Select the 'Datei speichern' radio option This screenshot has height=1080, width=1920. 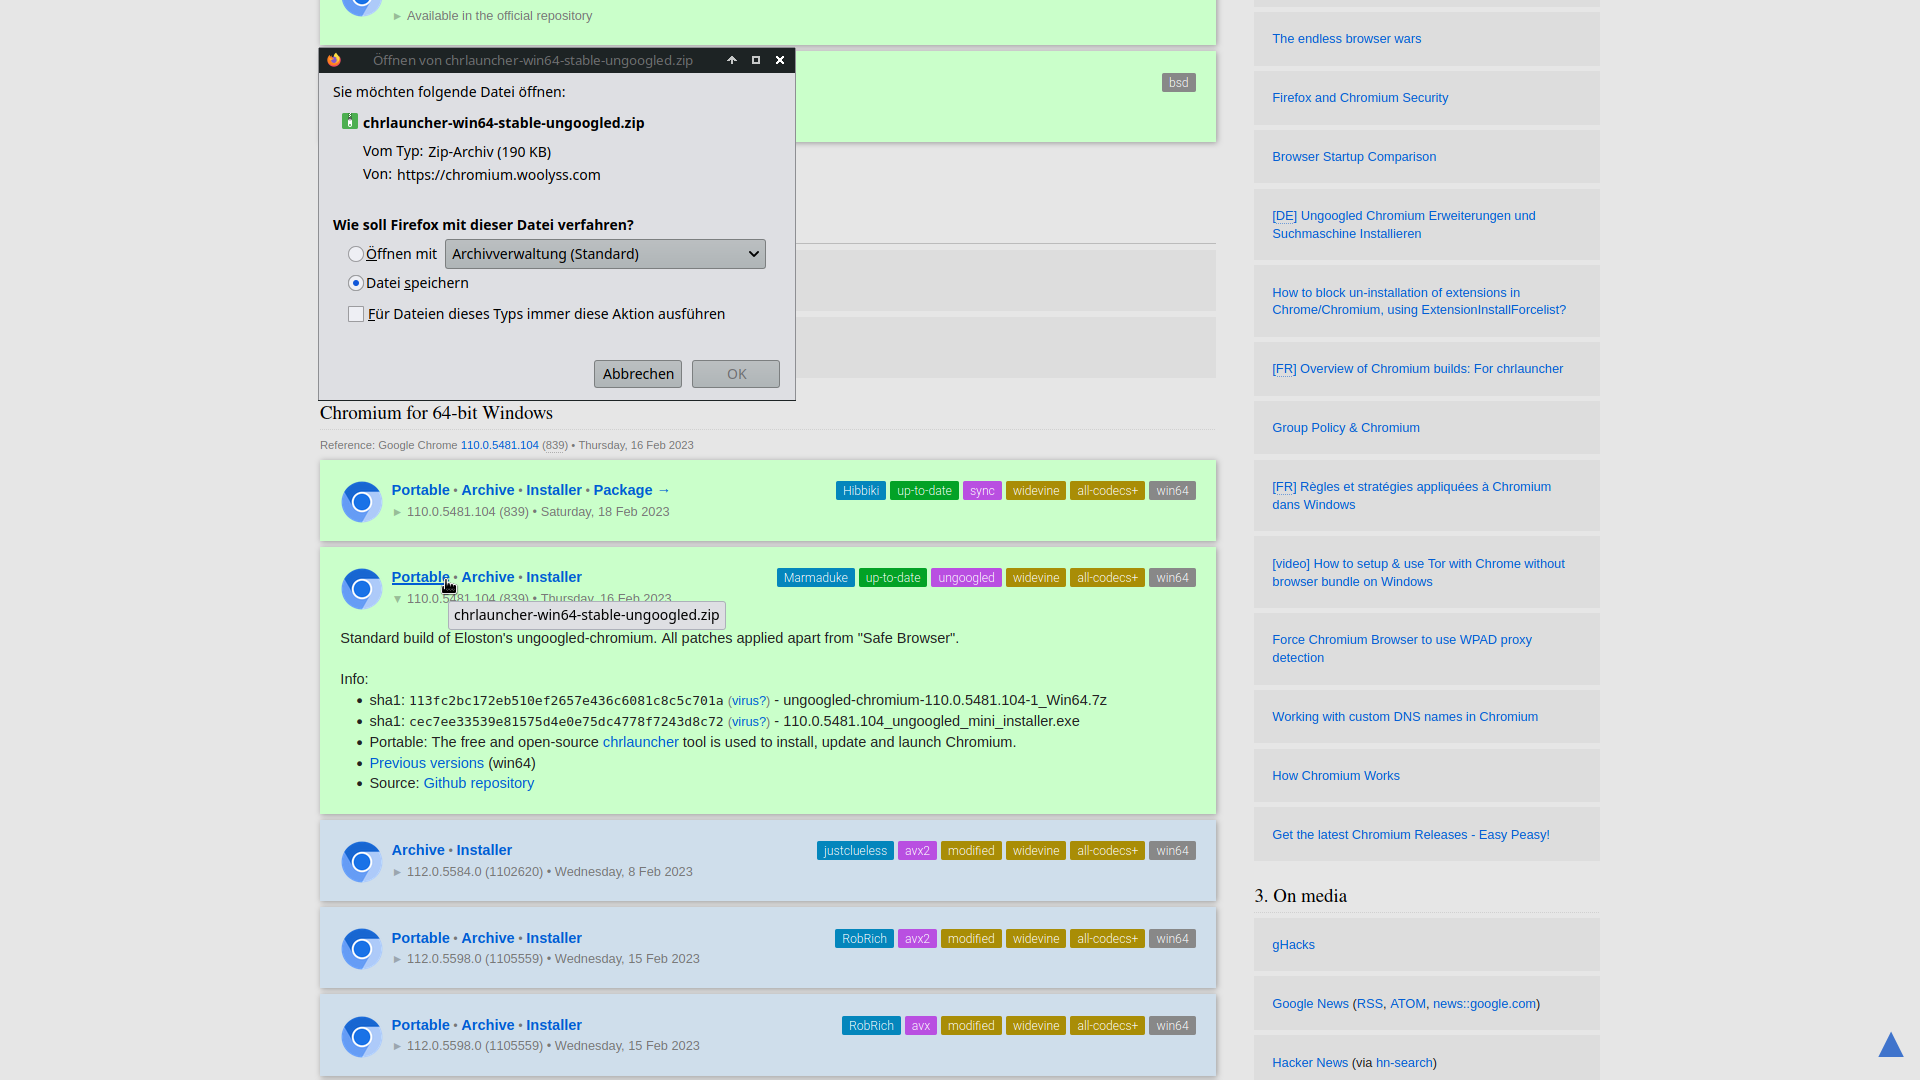[x=356, y=283]
